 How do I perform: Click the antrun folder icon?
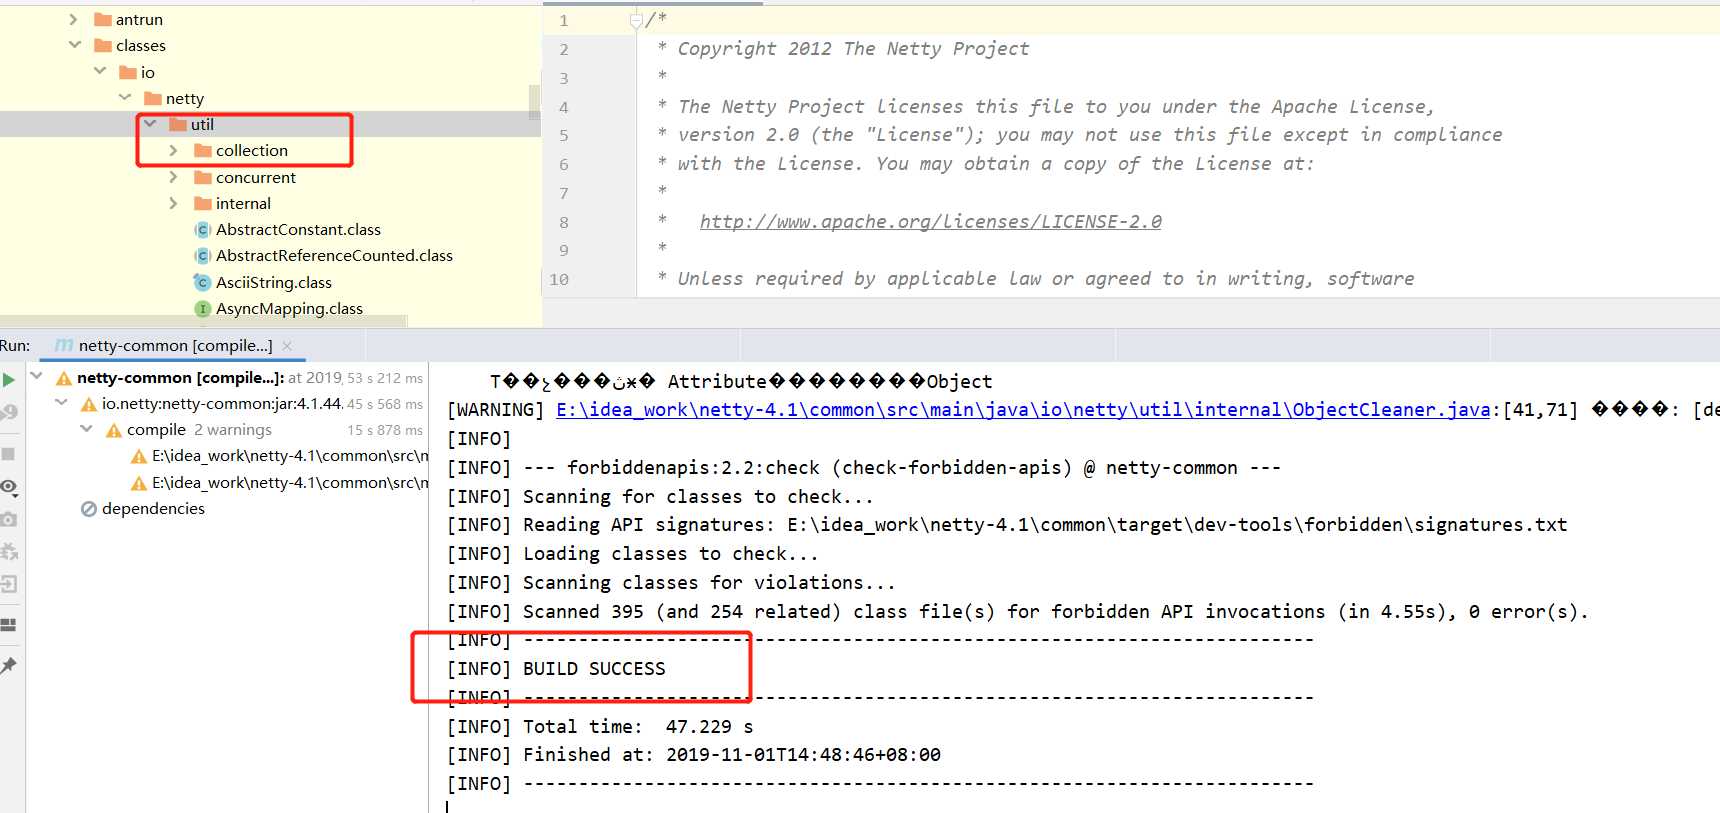(x=103, y=19)
